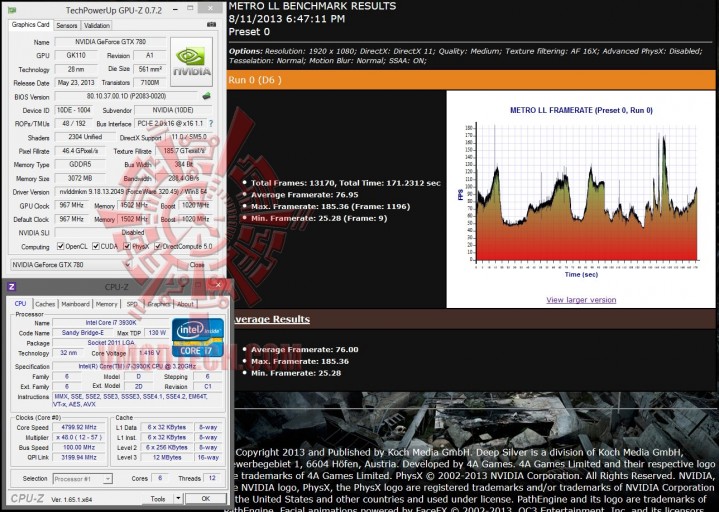This screenshot has width=719, height=512.
Task: Click the Pixel Fillrate 46.4 GPixel/s value
Action: tap(80, 151)
